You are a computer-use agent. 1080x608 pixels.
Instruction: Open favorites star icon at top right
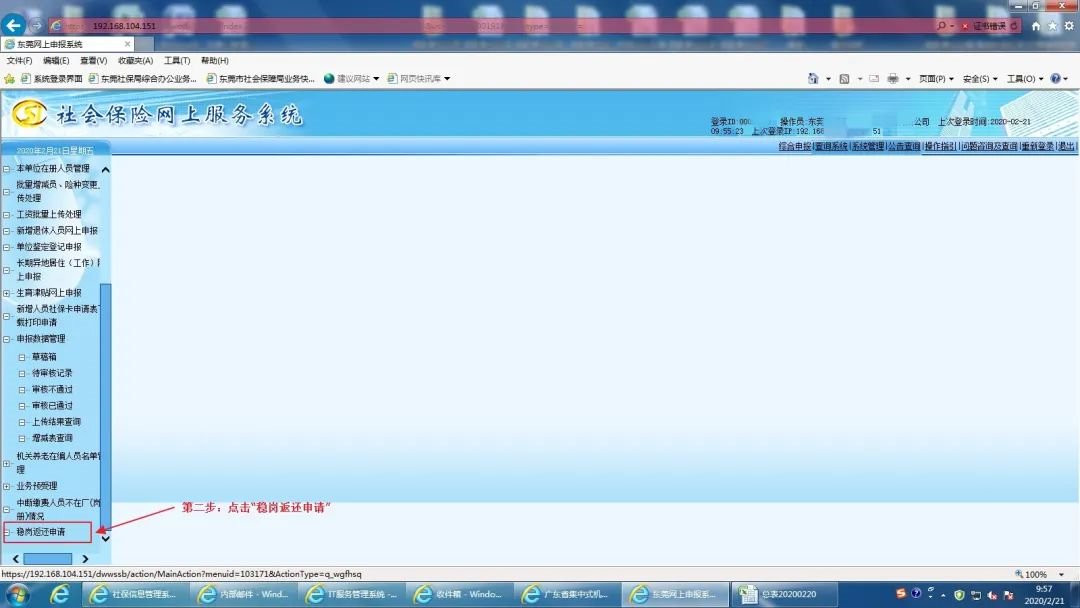pos(1052,25)
